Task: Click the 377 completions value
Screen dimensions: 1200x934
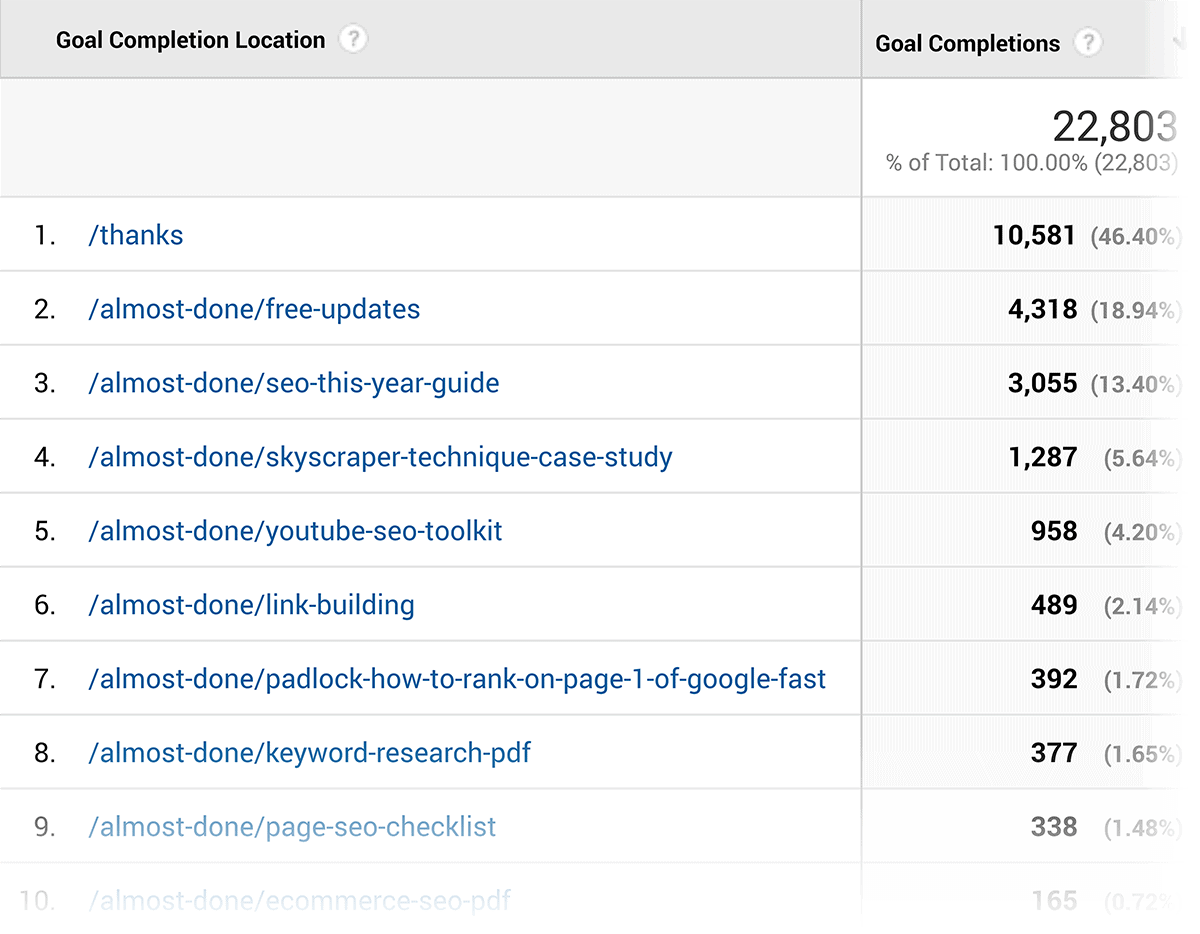Action: click(1054, 753)
